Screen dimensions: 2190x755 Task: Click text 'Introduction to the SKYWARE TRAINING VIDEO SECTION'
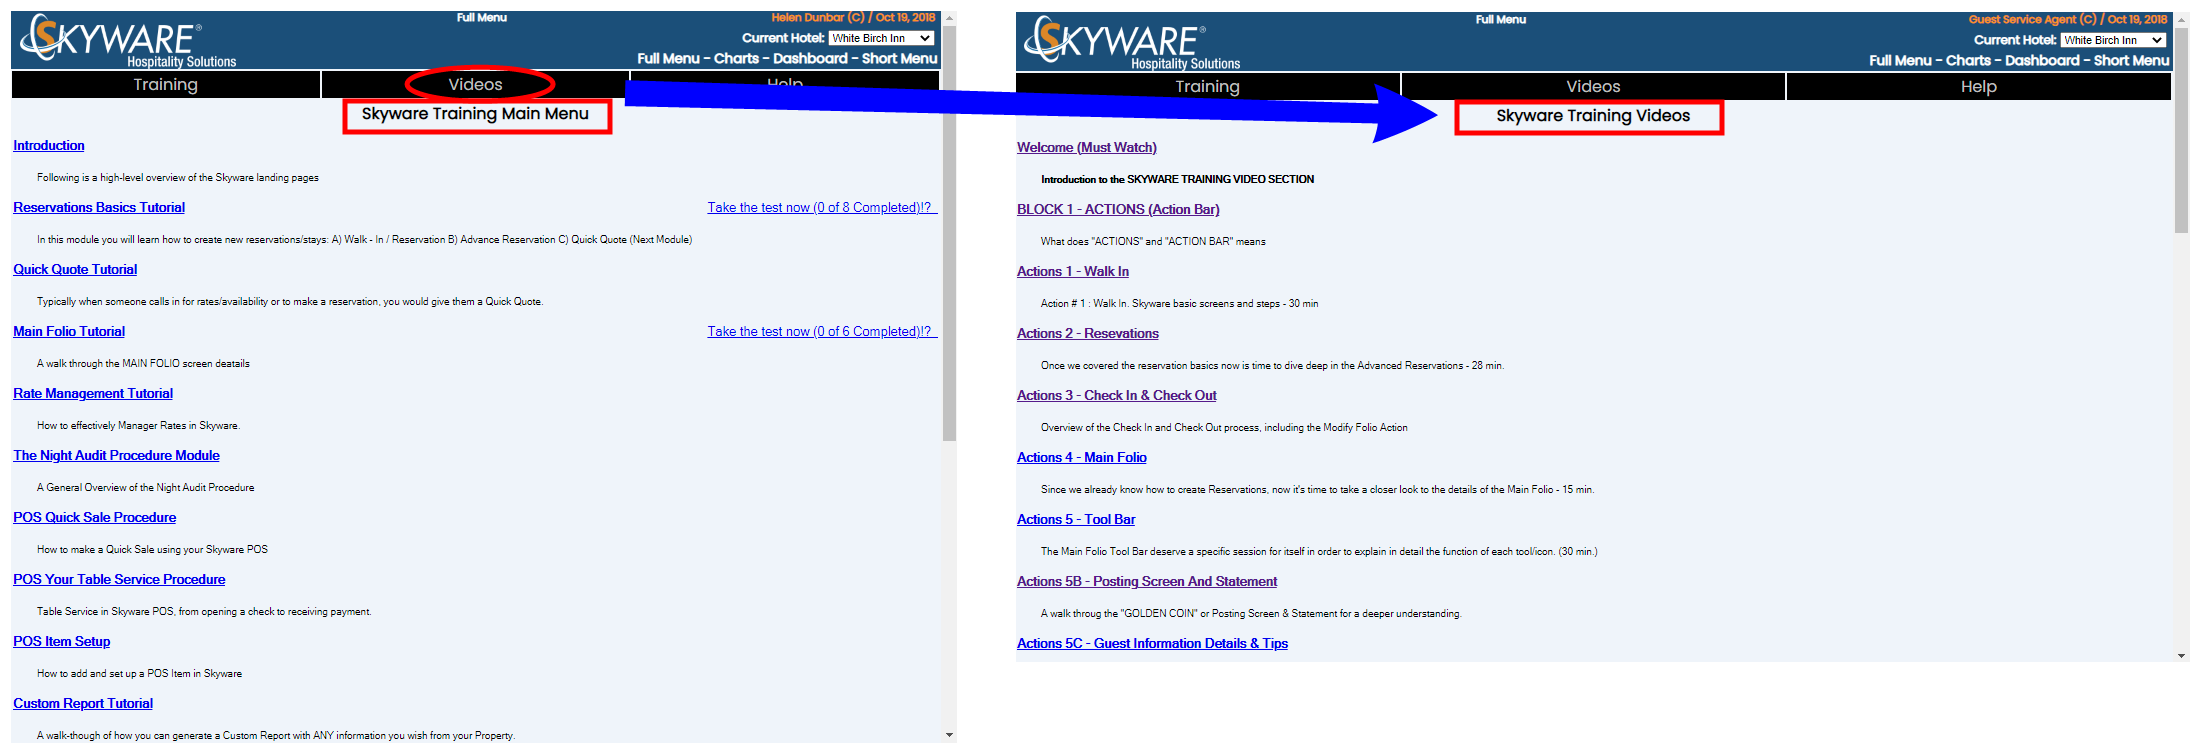(x=1178, y=180)
